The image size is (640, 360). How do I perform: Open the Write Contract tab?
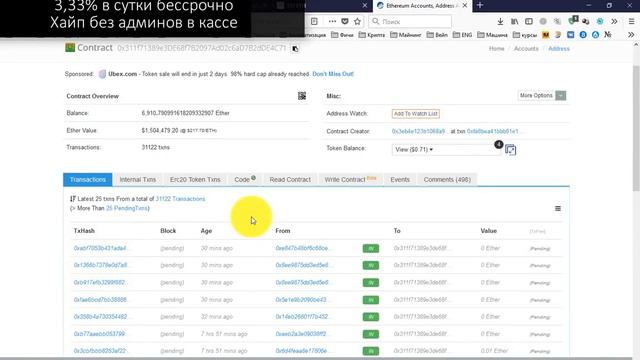click(350, 180)
